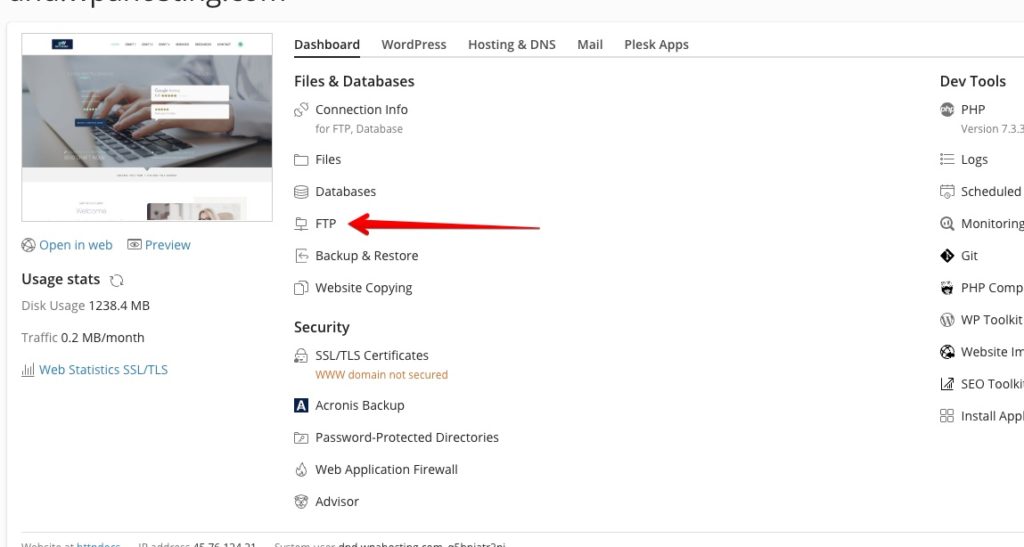This screenshot has width=1024, height=547.
Task: Click the Advisor icon
Action: click(300, 501)
